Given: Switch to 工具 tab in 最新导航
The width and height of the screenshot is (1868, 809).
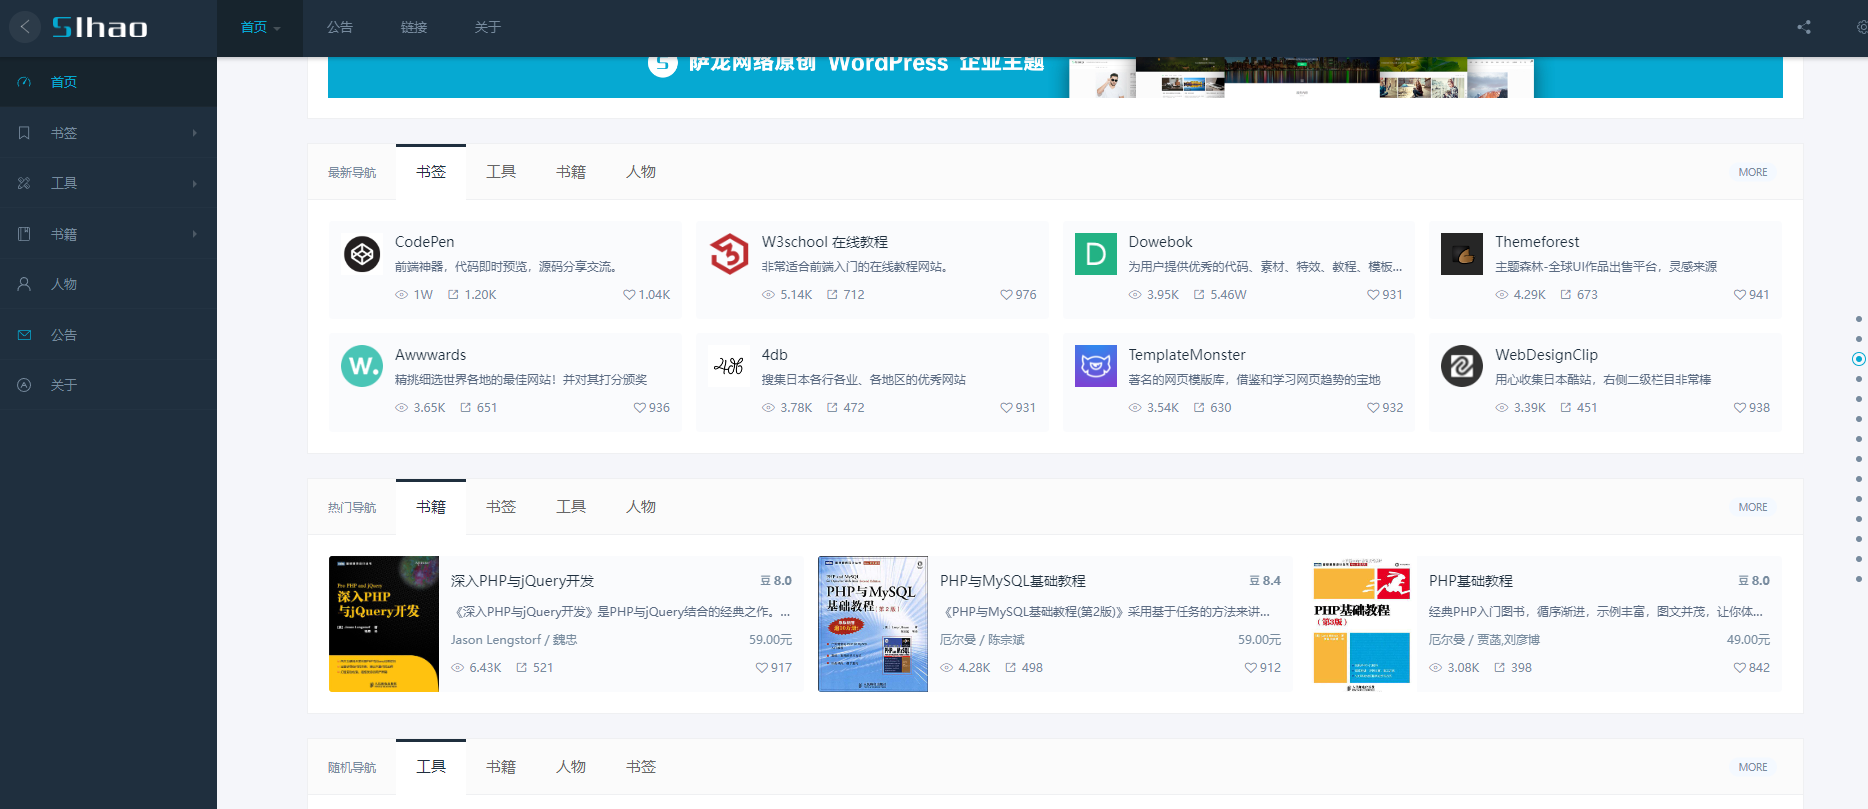Looking at the screenshot, I should [501, 172].
